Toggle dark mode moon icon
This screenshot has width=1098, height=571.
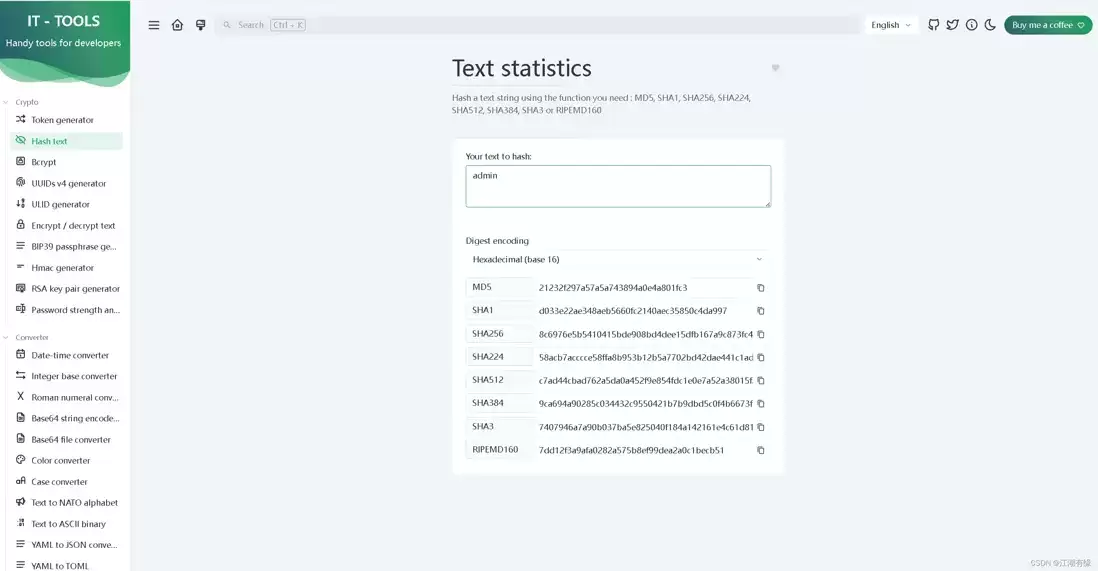click(x=990, y=25)
